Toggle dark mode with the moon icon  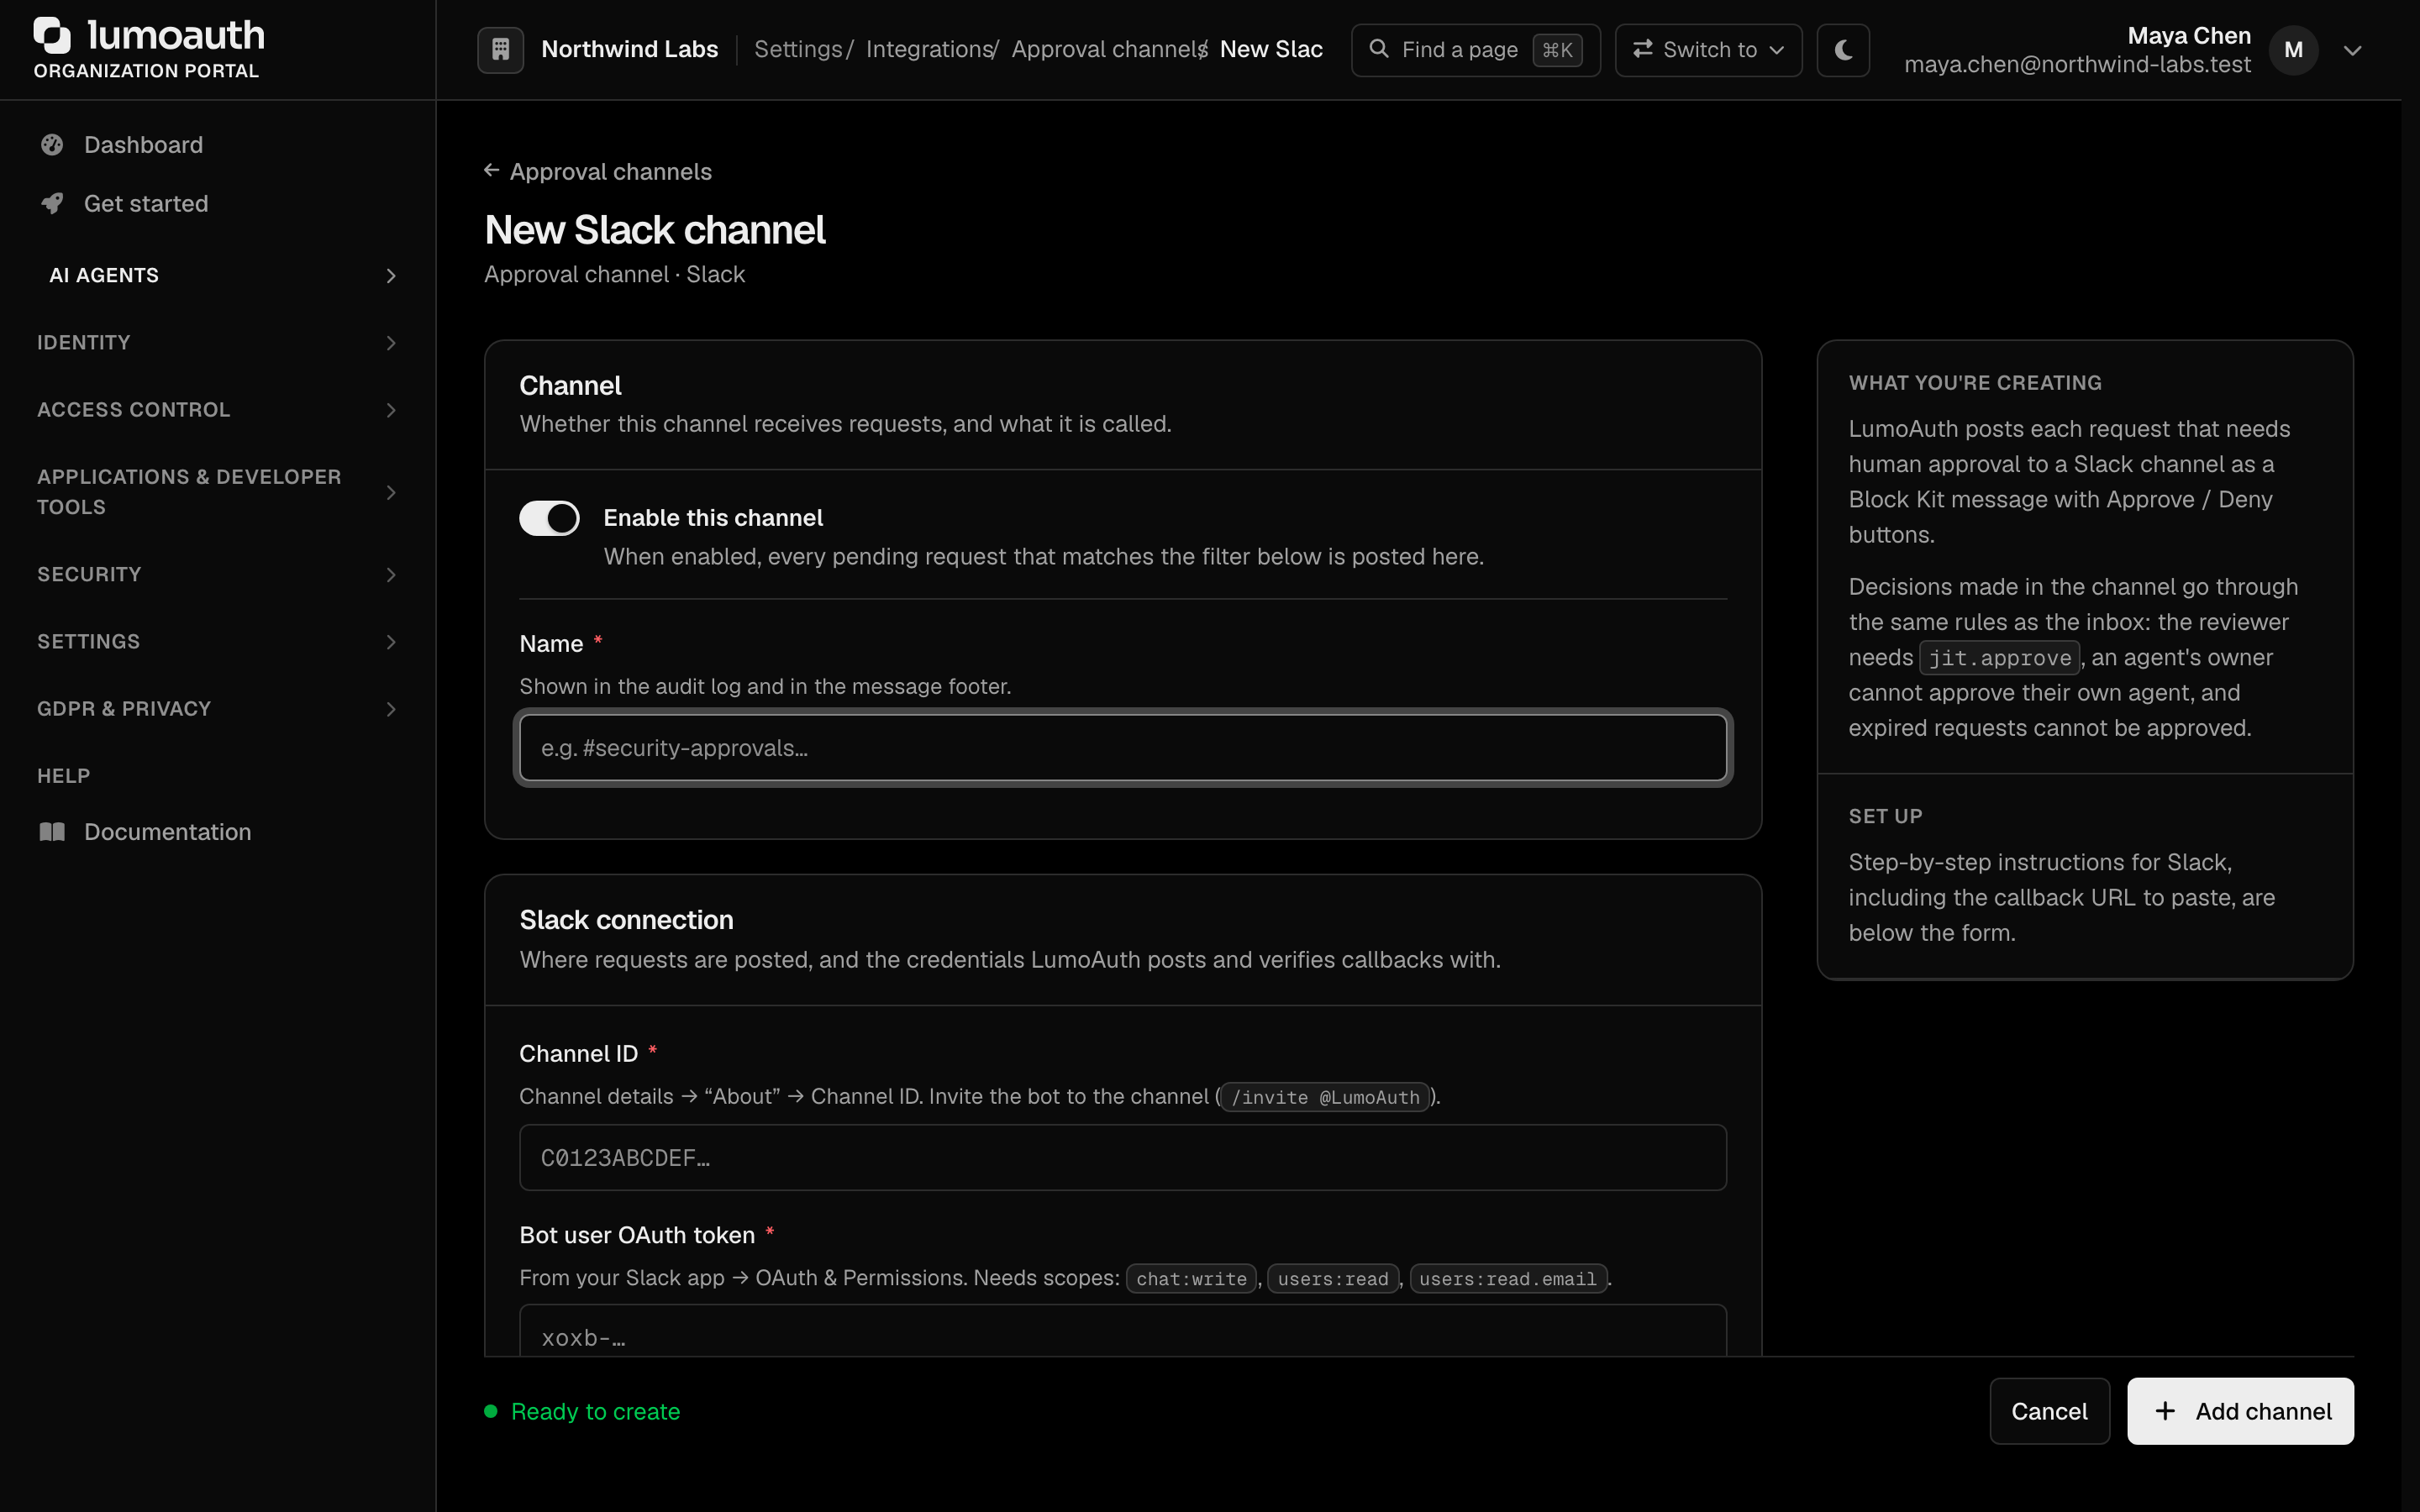tap(1843, 50)
